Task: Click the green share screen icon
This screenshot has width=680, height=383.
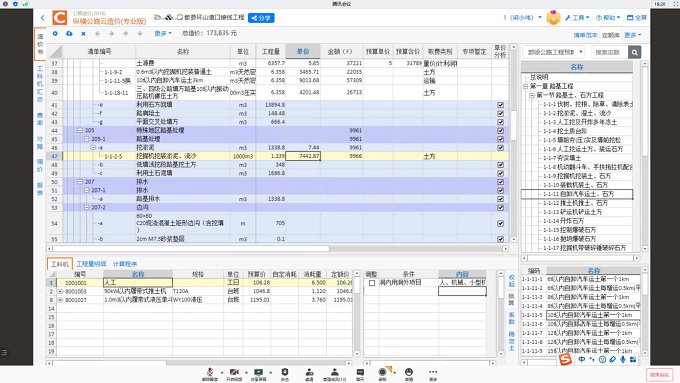Action: [x=258, y=372]
